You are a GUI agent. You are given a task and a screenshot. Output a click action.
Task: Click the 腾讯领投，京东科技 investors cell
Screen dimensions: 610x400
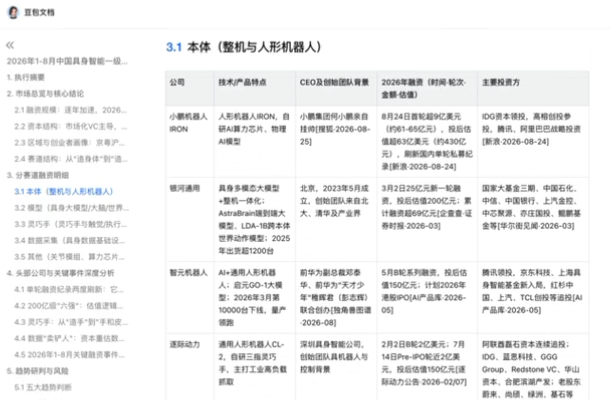(533, 298)
